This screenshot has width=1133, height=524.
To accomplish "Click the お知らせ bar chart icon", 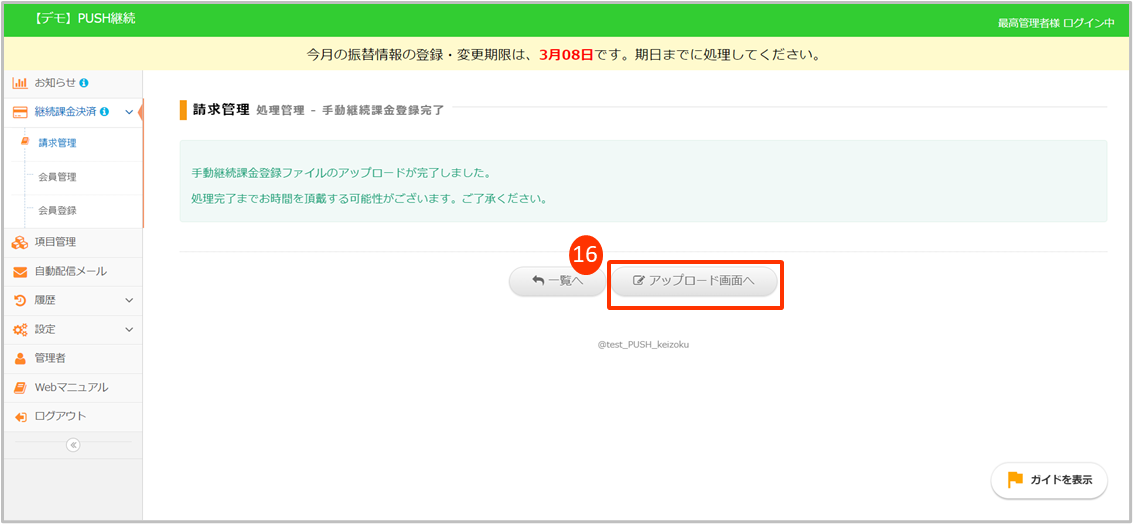I will (x=20, y=83).
